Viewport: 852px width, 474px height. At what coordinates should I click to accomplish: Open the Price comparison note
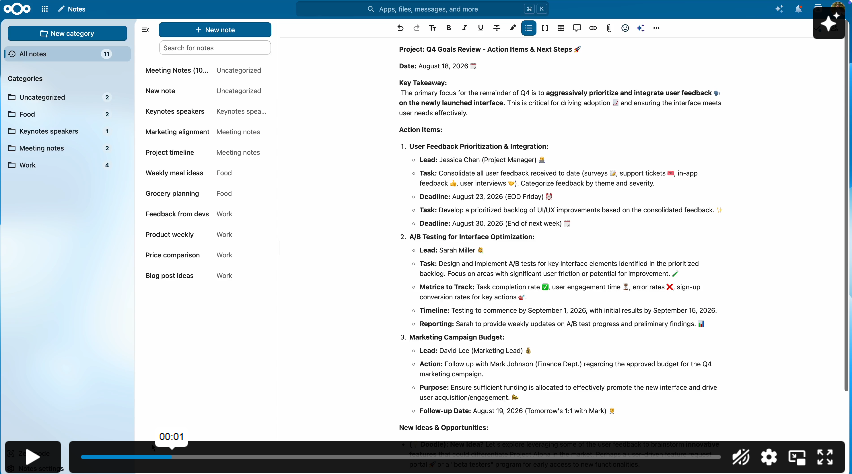pos(206,255)
